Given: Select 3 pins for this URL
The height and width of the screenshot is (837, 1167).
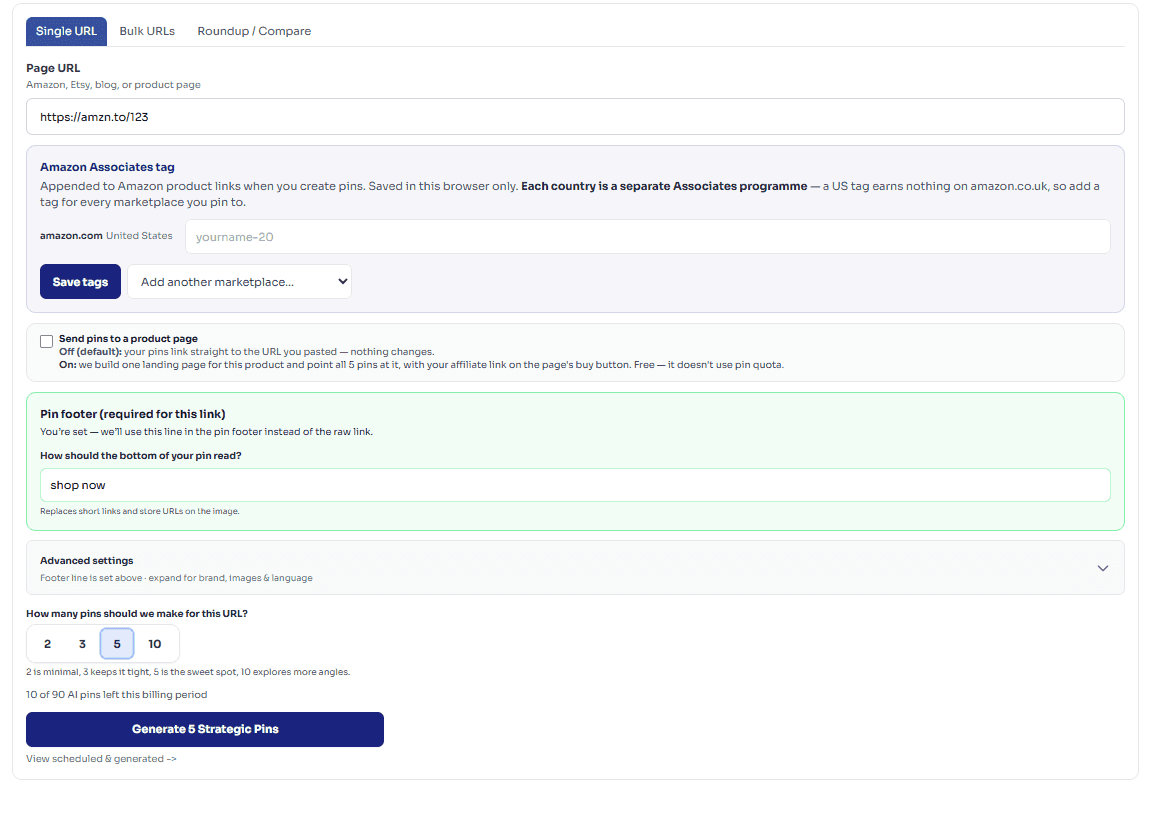Looking at the screenshot, I should click(82, 644).
